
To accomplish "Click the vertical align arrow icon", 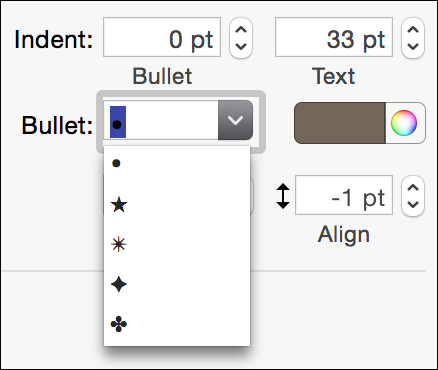I will [283, 196].
